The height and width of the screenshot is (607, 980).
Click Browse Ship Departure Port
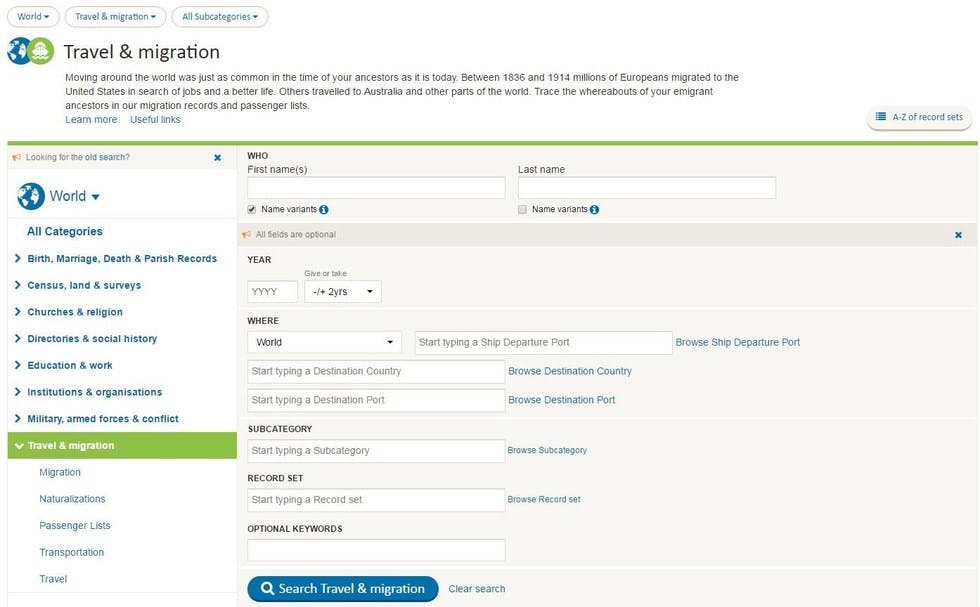(737, 341)
